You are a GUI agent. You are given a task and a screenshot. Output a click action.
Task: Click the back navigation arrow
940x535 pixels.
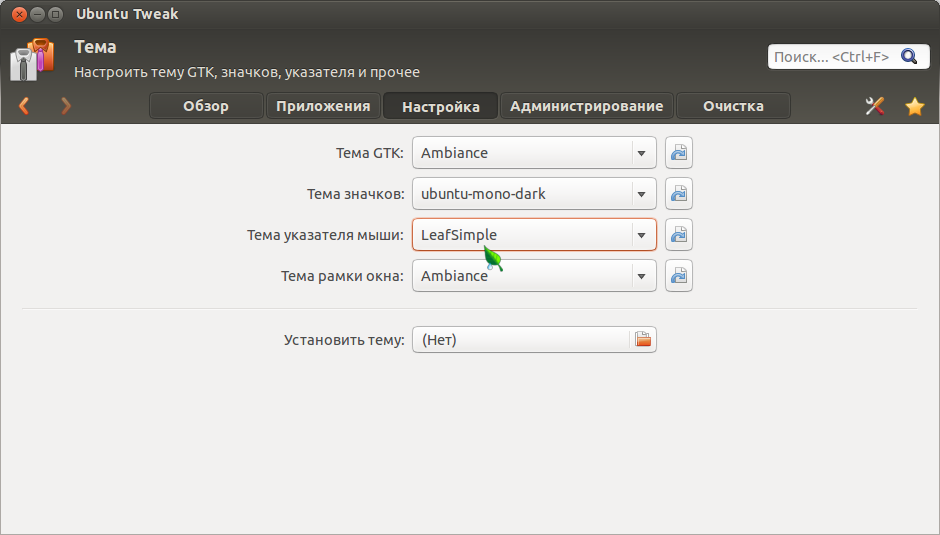[x=24, y=106]
